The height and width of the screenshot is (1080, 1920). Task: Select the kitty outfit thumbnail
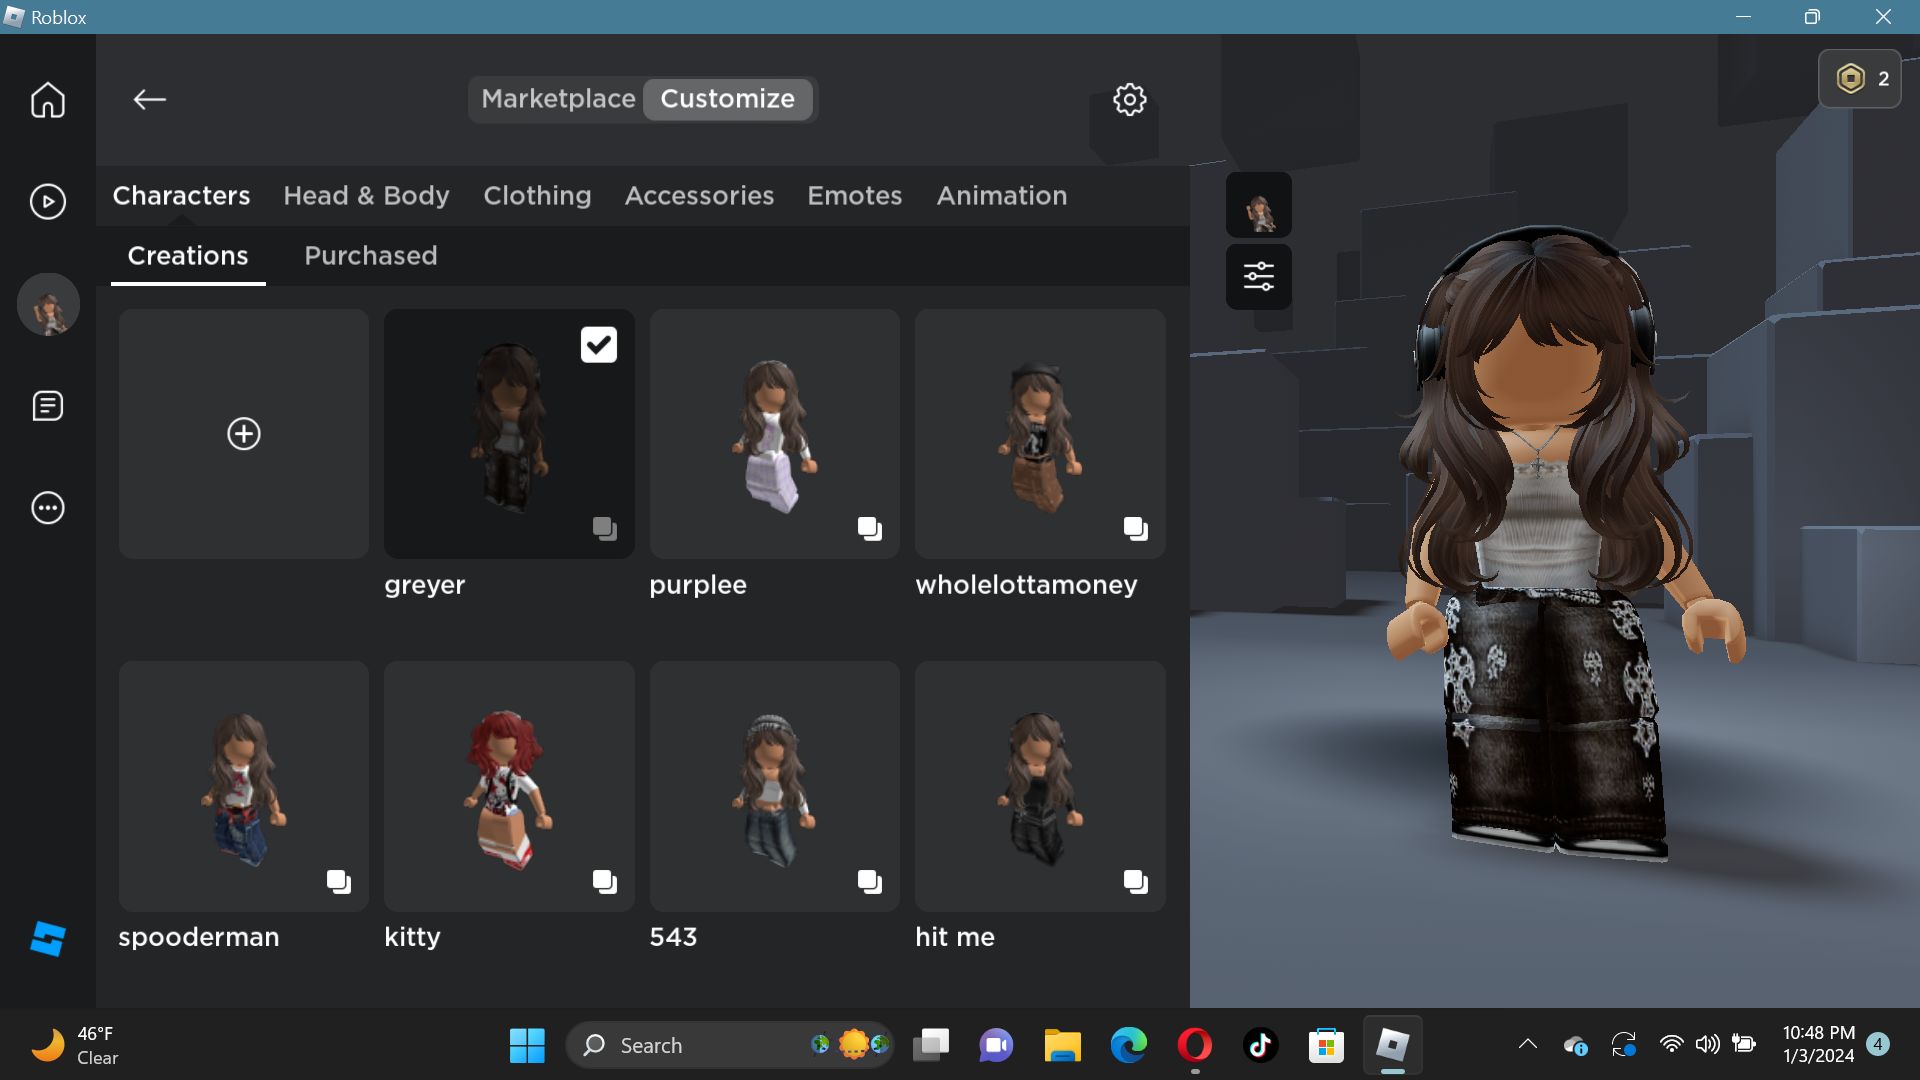click(509, 786)
